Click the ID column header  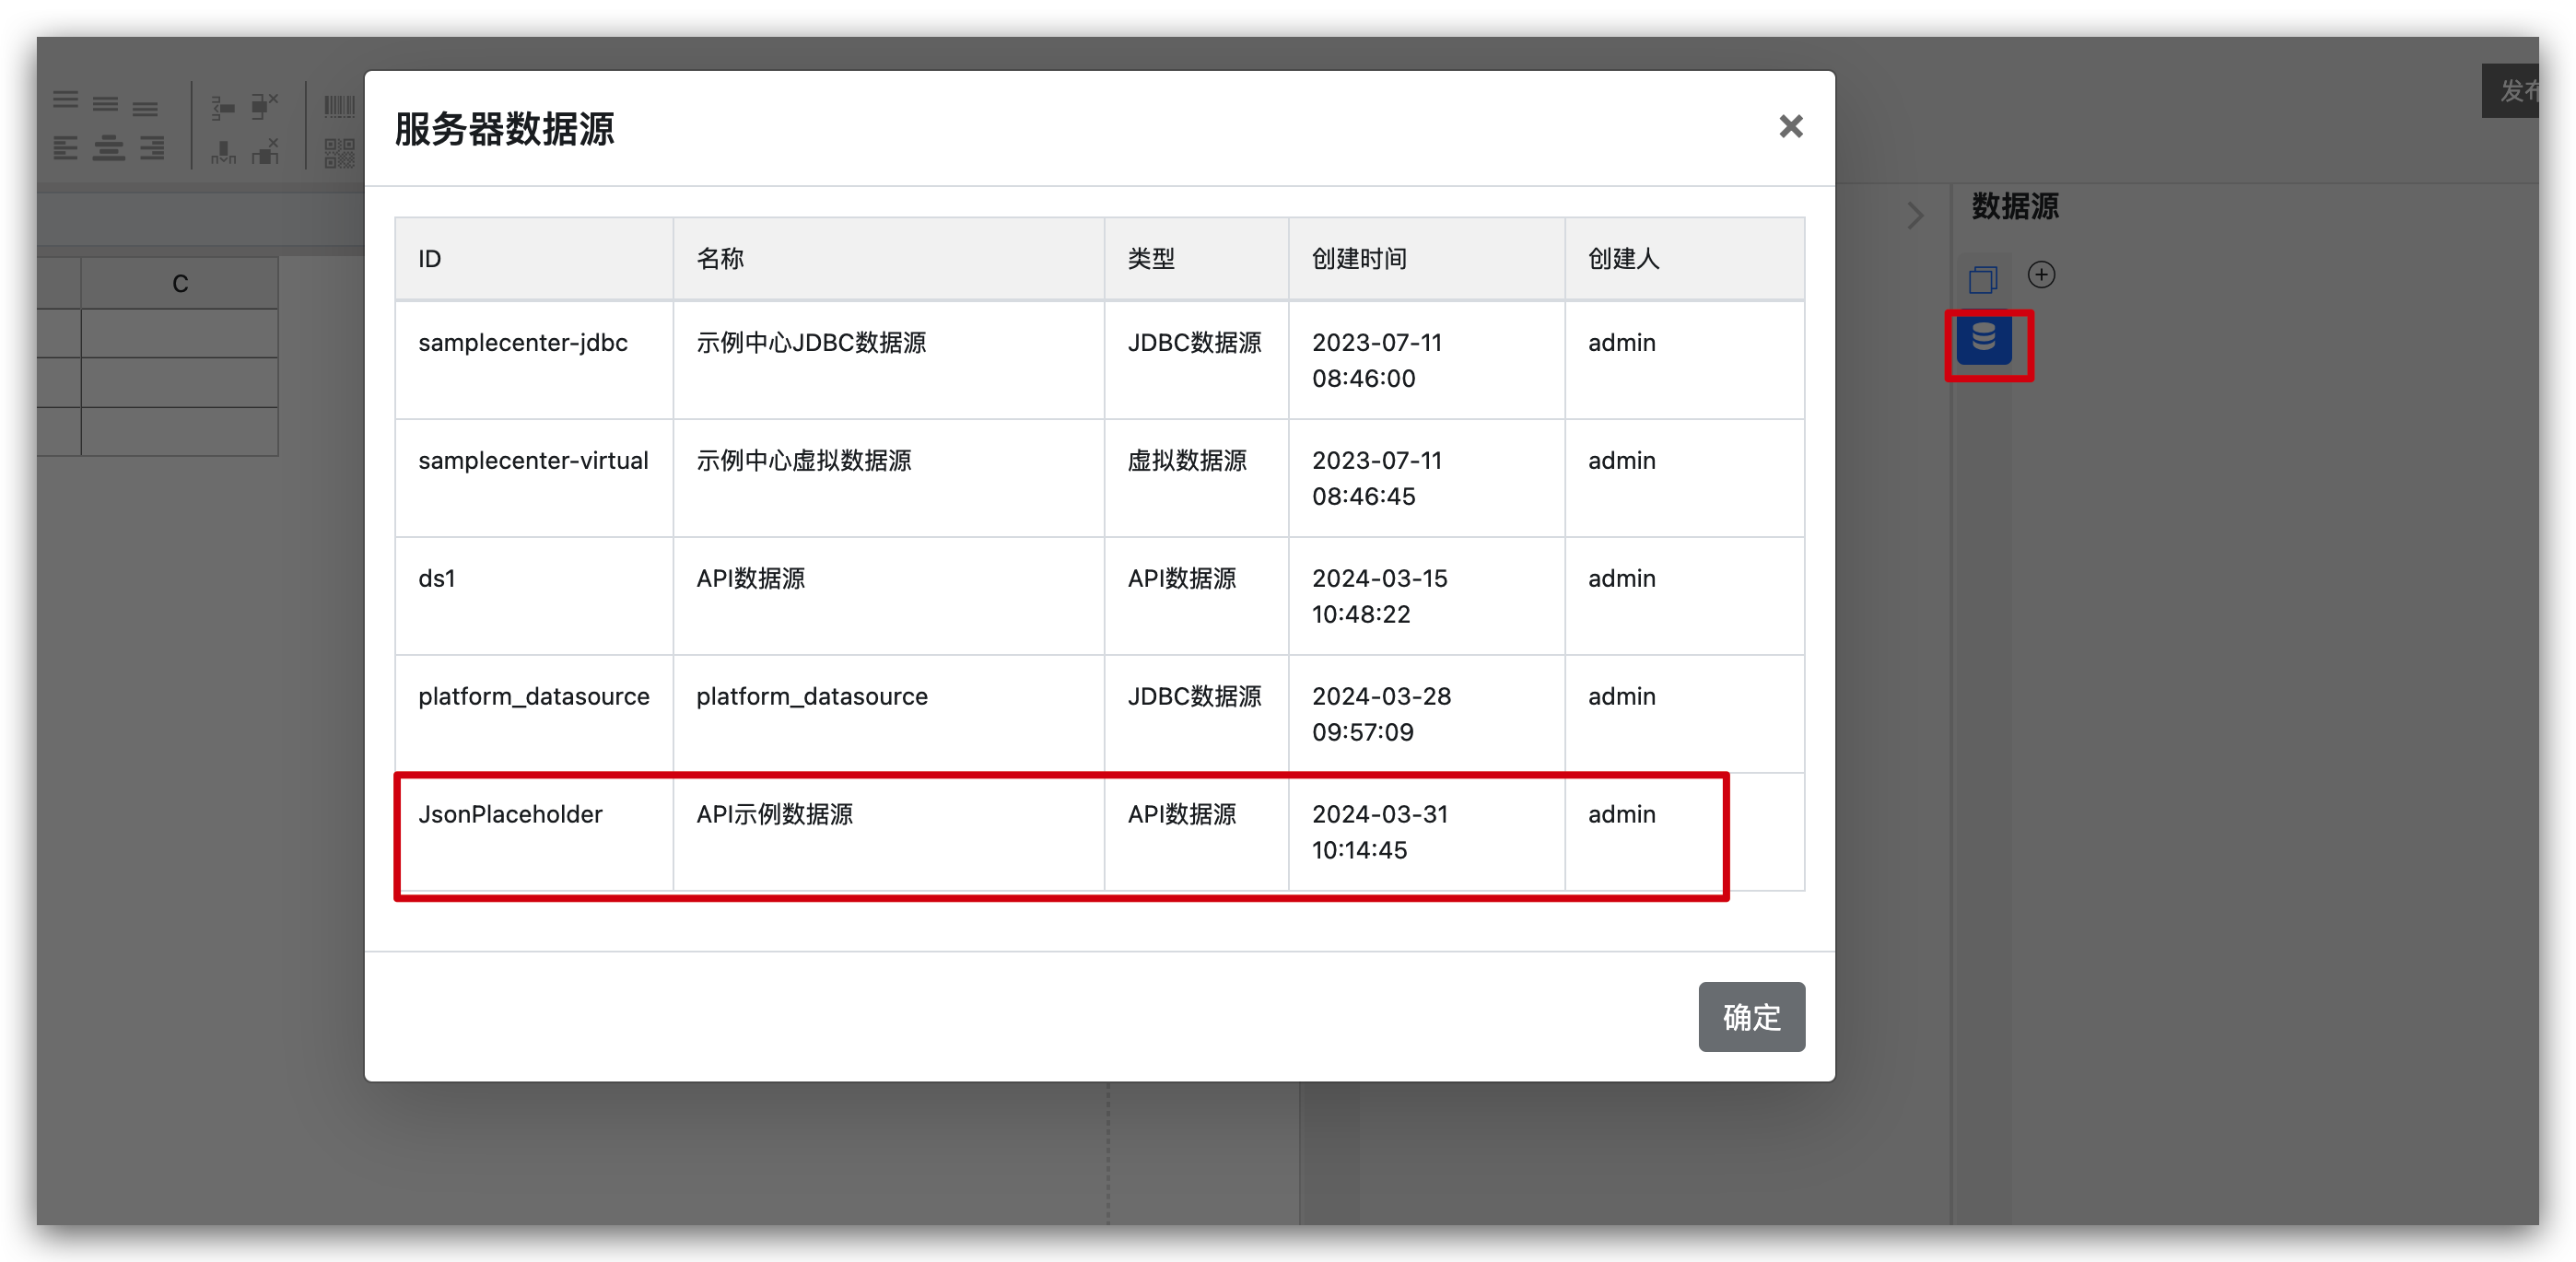click(x=534, y=258)
